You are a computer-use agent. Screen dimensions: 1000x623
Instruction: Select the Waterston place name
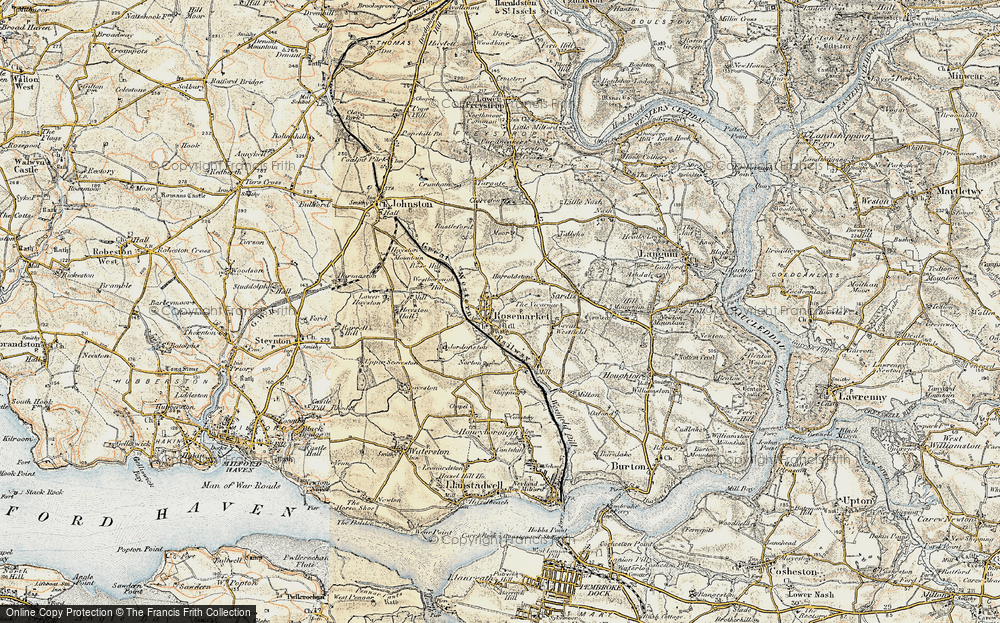tap(429, 451)
